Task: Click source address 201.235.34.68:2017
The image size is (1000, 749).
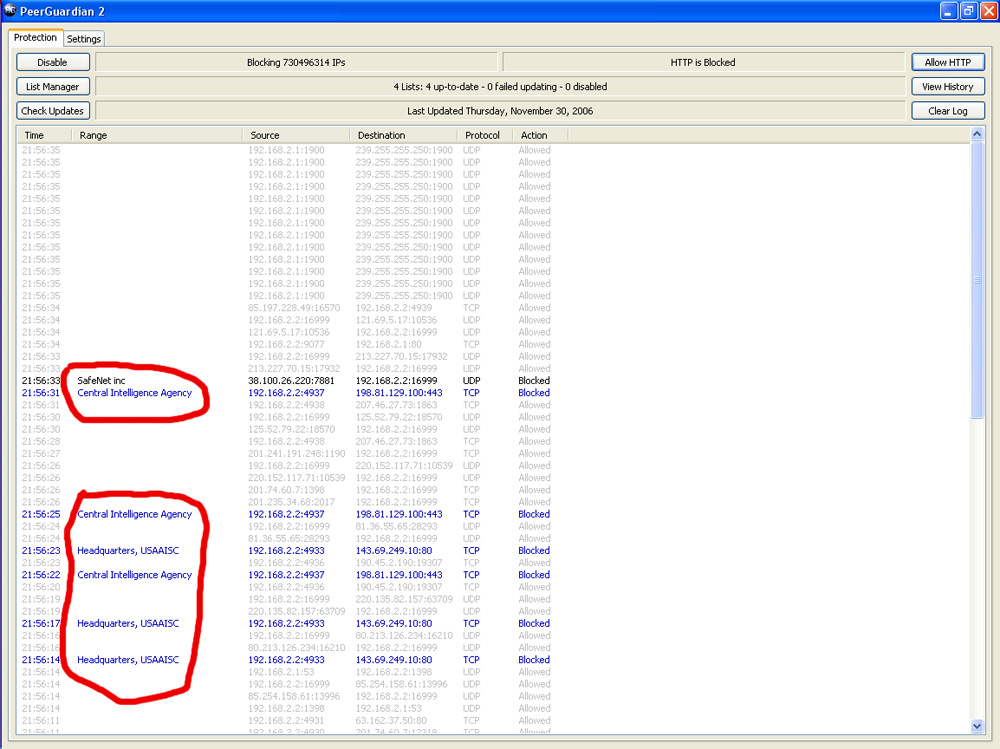Action: 291,502
